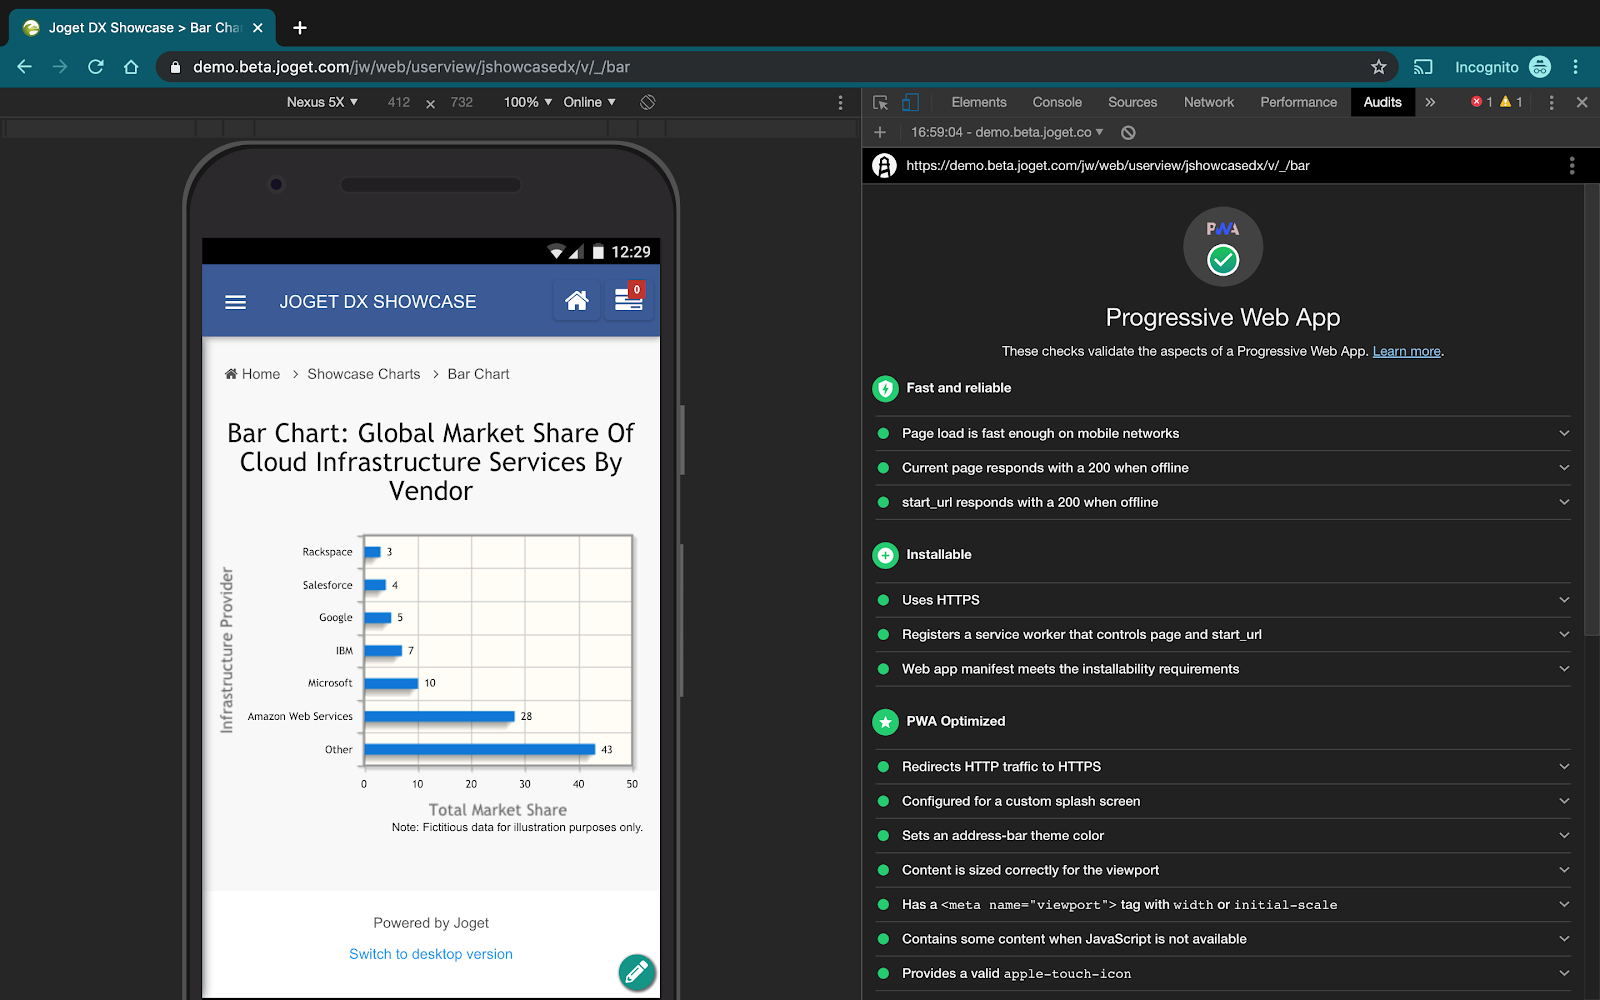Expand 'Sets an address-bar theme color'
This screenshot has width=1600, height=1000.
click(x=1223, y=836)
